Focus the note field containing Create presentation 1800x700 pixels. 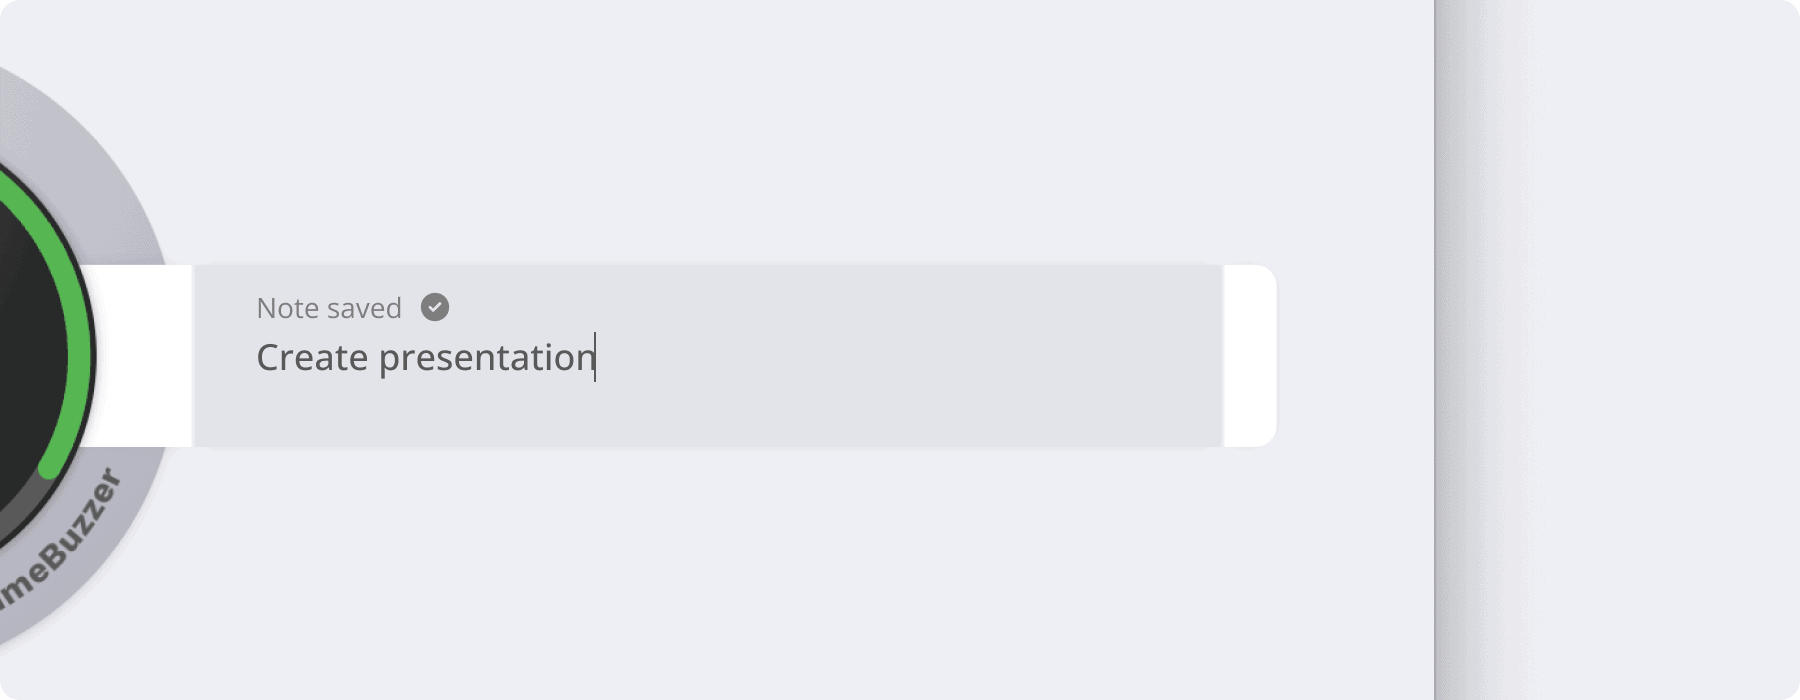coord(708,356)
